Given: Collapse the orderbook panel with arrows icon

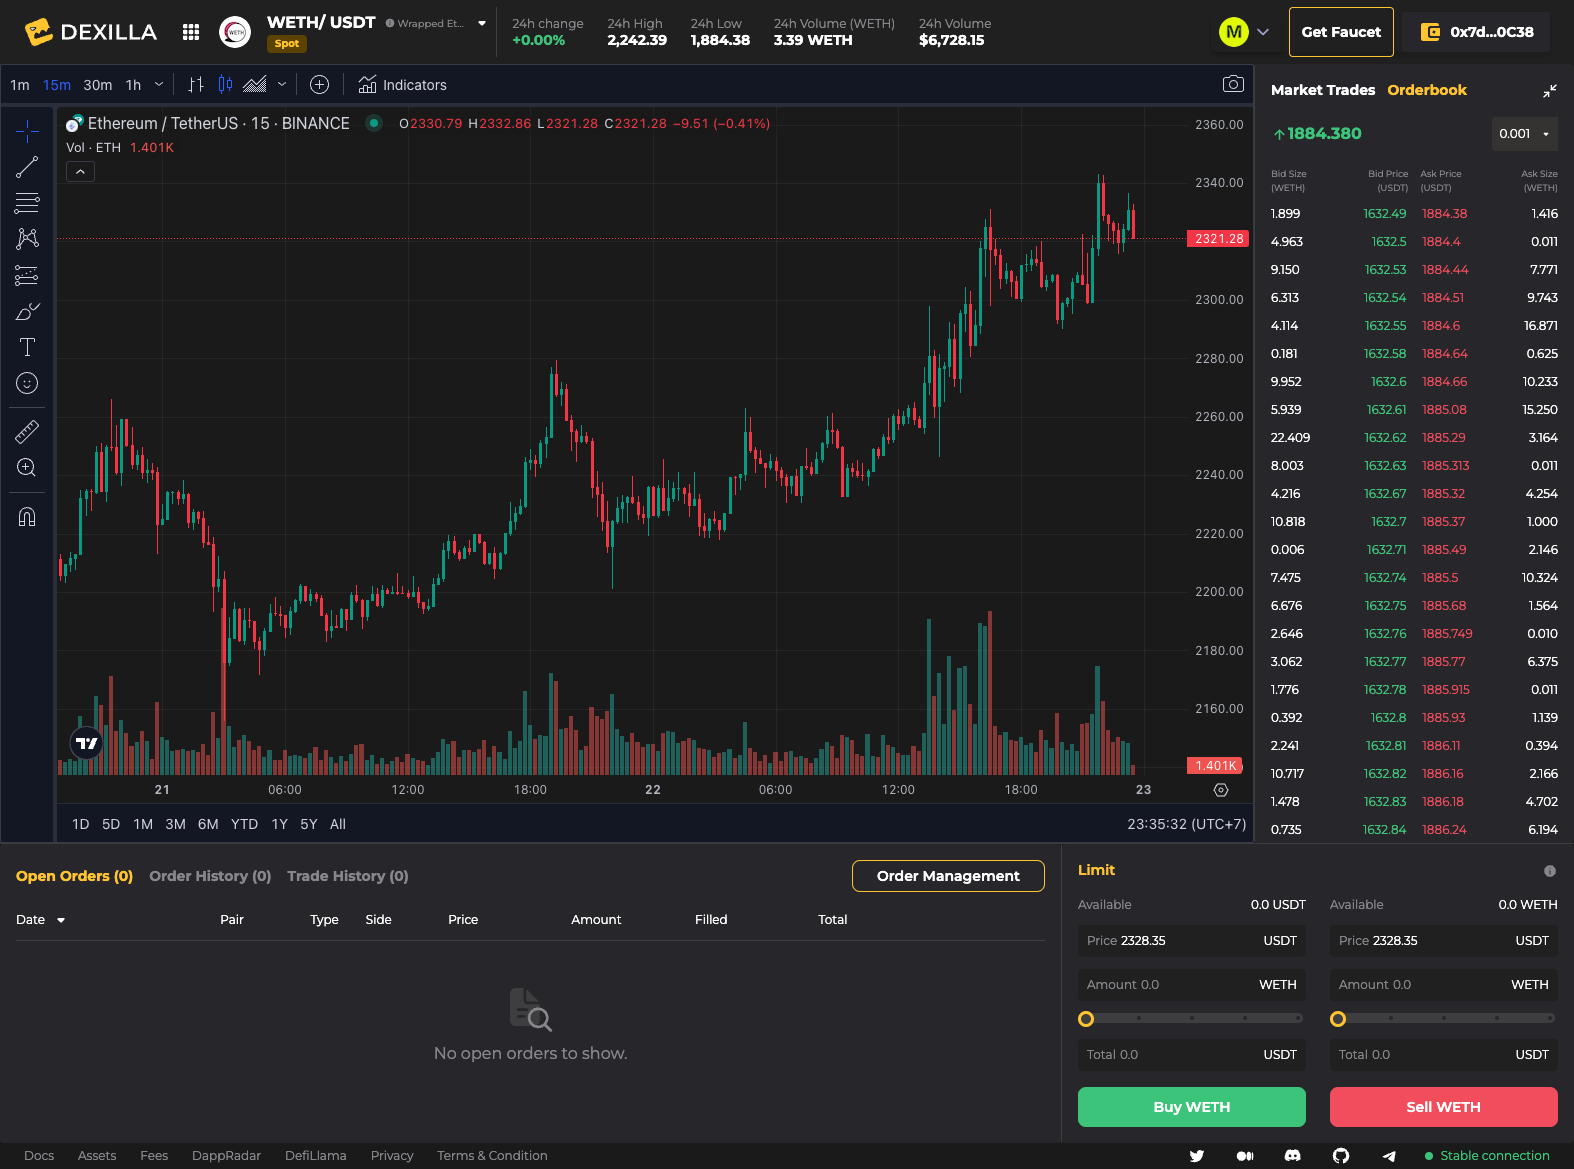Looking at the screenshot, I should pyautogui.click(x=1549, y=91).
